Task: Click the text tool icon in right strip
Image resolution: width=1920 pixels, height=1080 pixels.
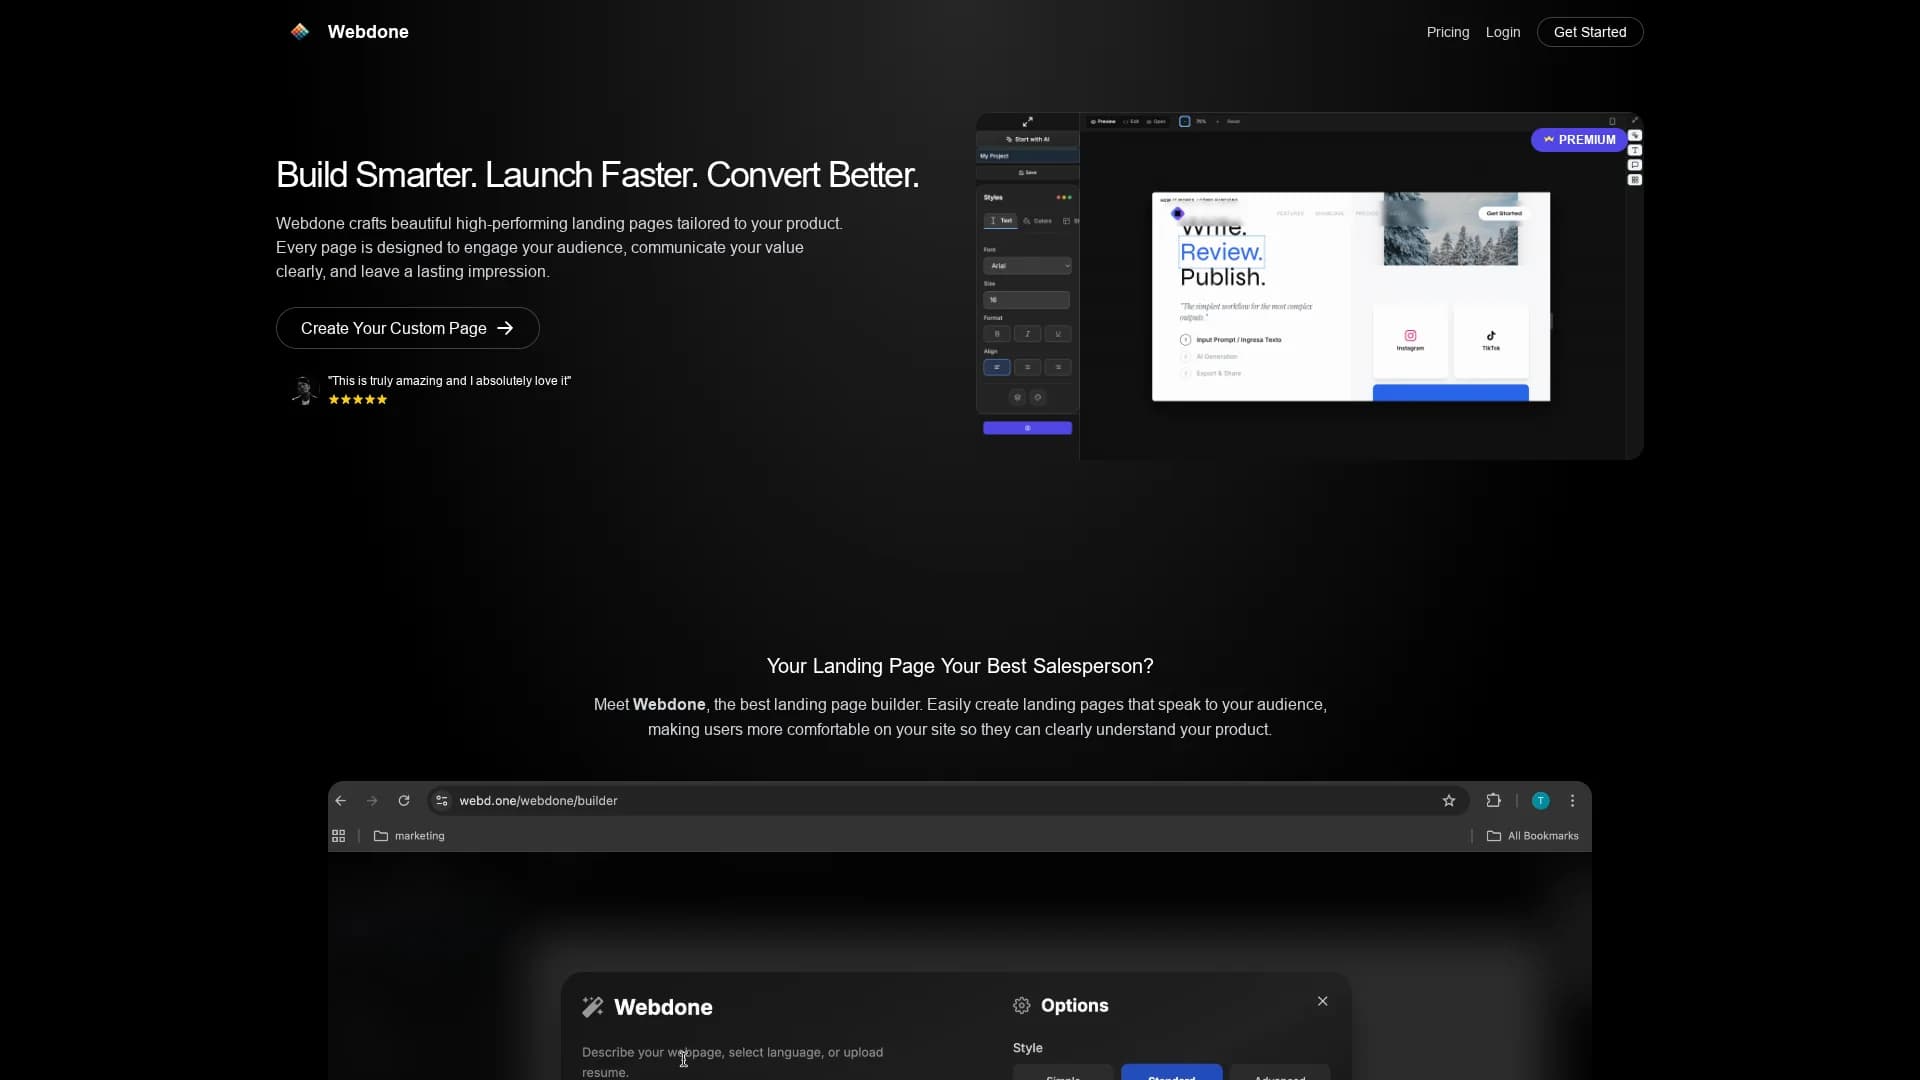Action: (x=1635, y=150)
